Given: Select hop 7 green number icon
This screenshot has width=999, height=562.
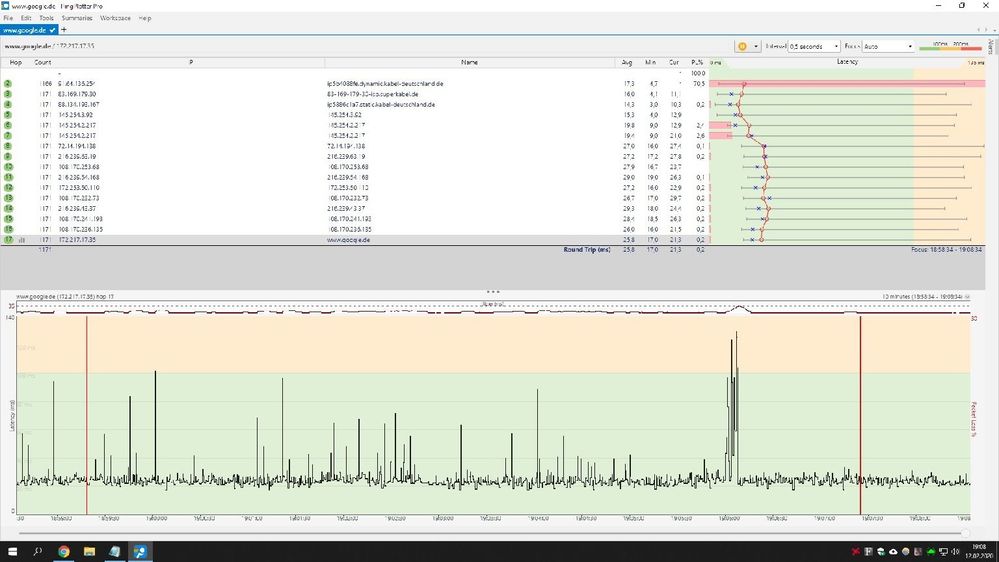Looking at the screenshot, I should coord(8,136).
